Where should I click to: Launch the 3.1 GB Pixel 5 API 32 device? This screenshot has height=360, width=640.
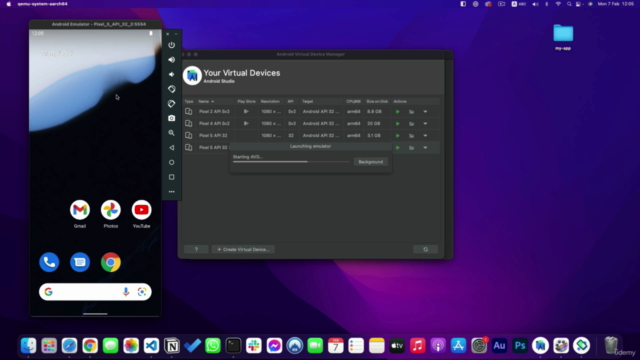click(398, 136)
